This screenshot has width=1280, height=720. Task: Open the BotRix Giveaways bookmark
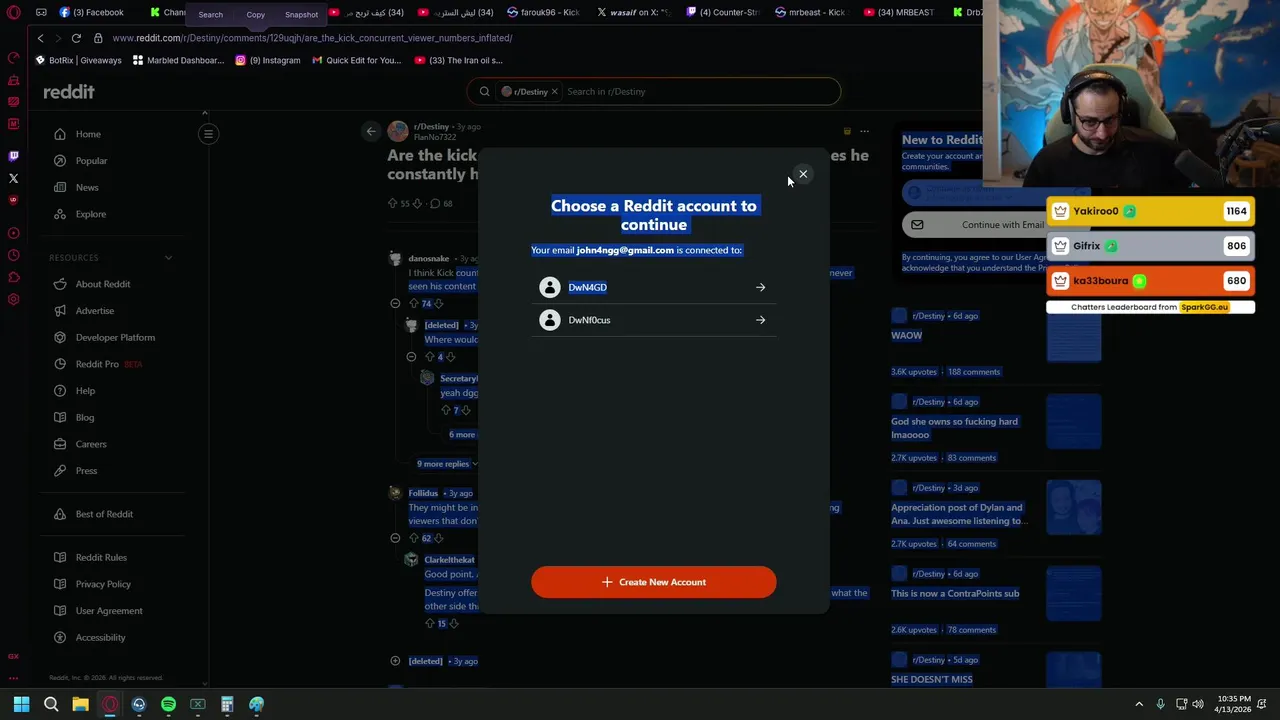pos(78,60)
